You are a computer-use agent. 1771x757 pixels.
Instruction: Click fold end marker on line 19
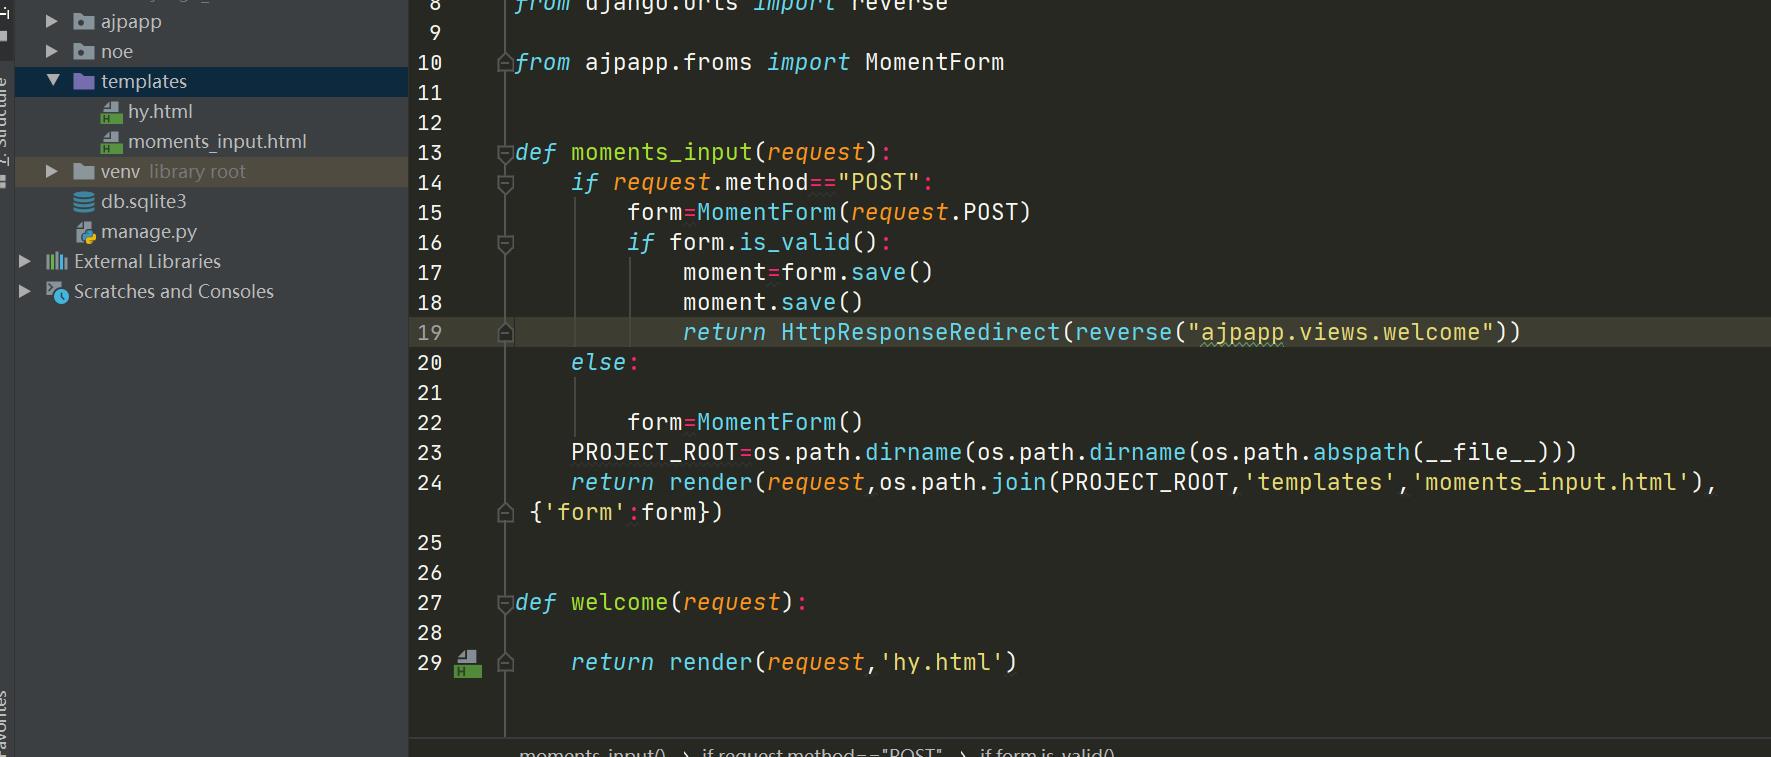tap(505, 333)
